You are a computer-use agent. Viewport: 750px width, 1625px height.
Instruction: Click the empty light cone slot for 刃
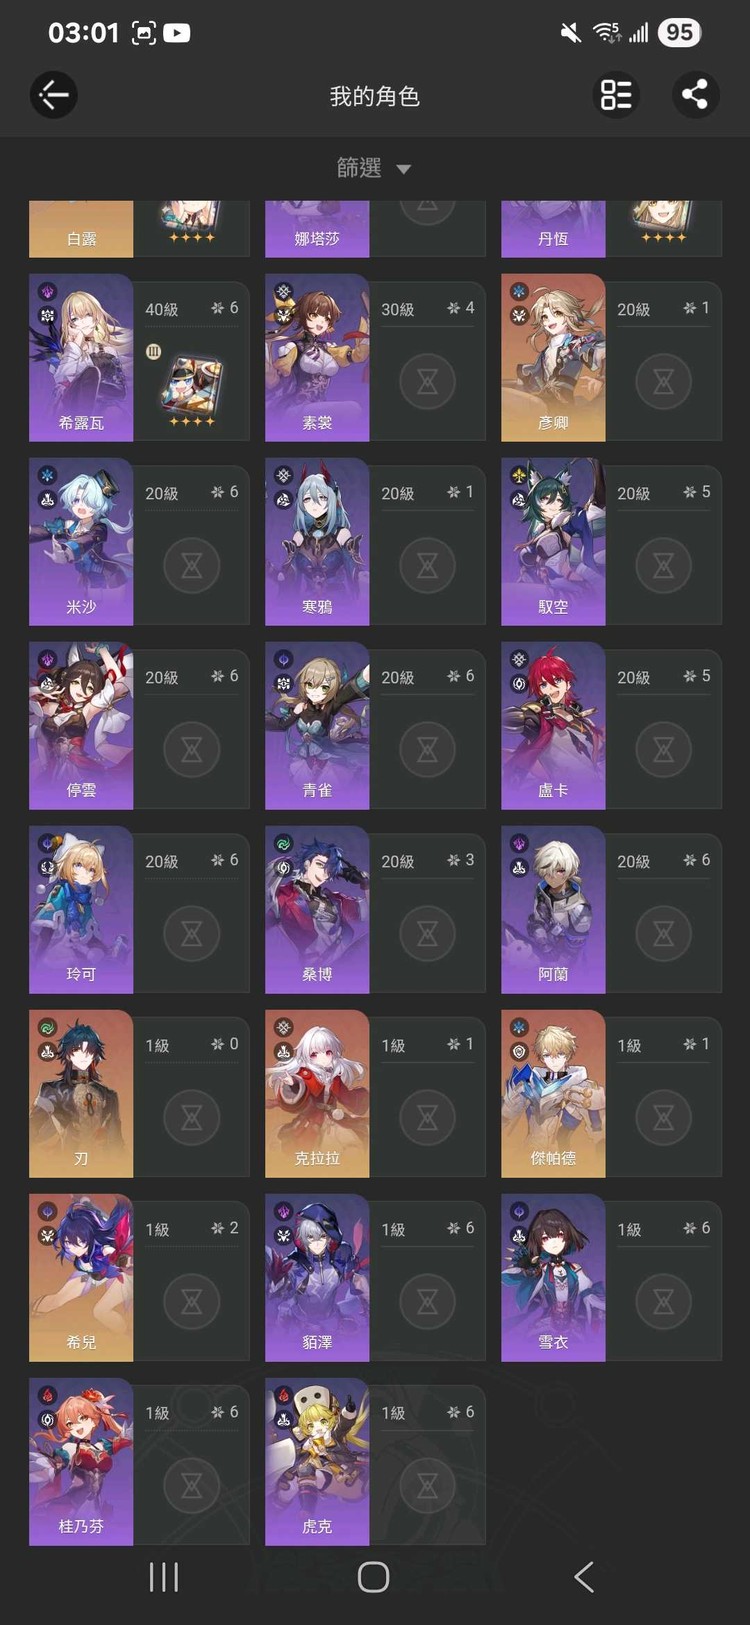[x=191, y=1117]
